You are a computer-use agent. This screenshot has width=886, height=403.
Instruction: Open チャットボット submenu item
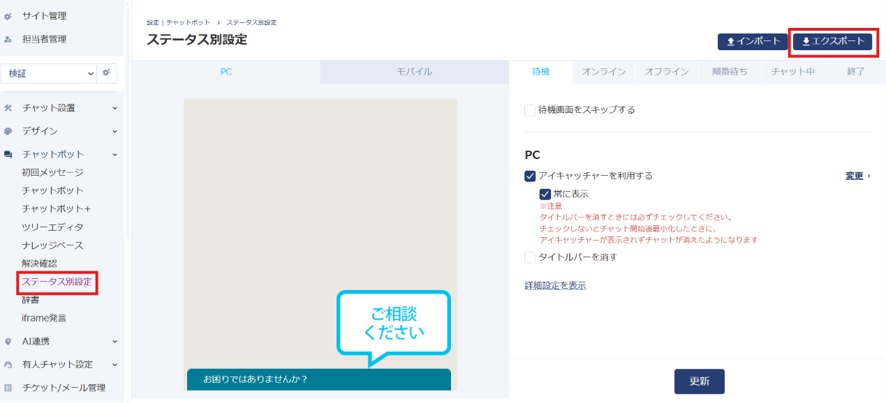pos(53,190)
